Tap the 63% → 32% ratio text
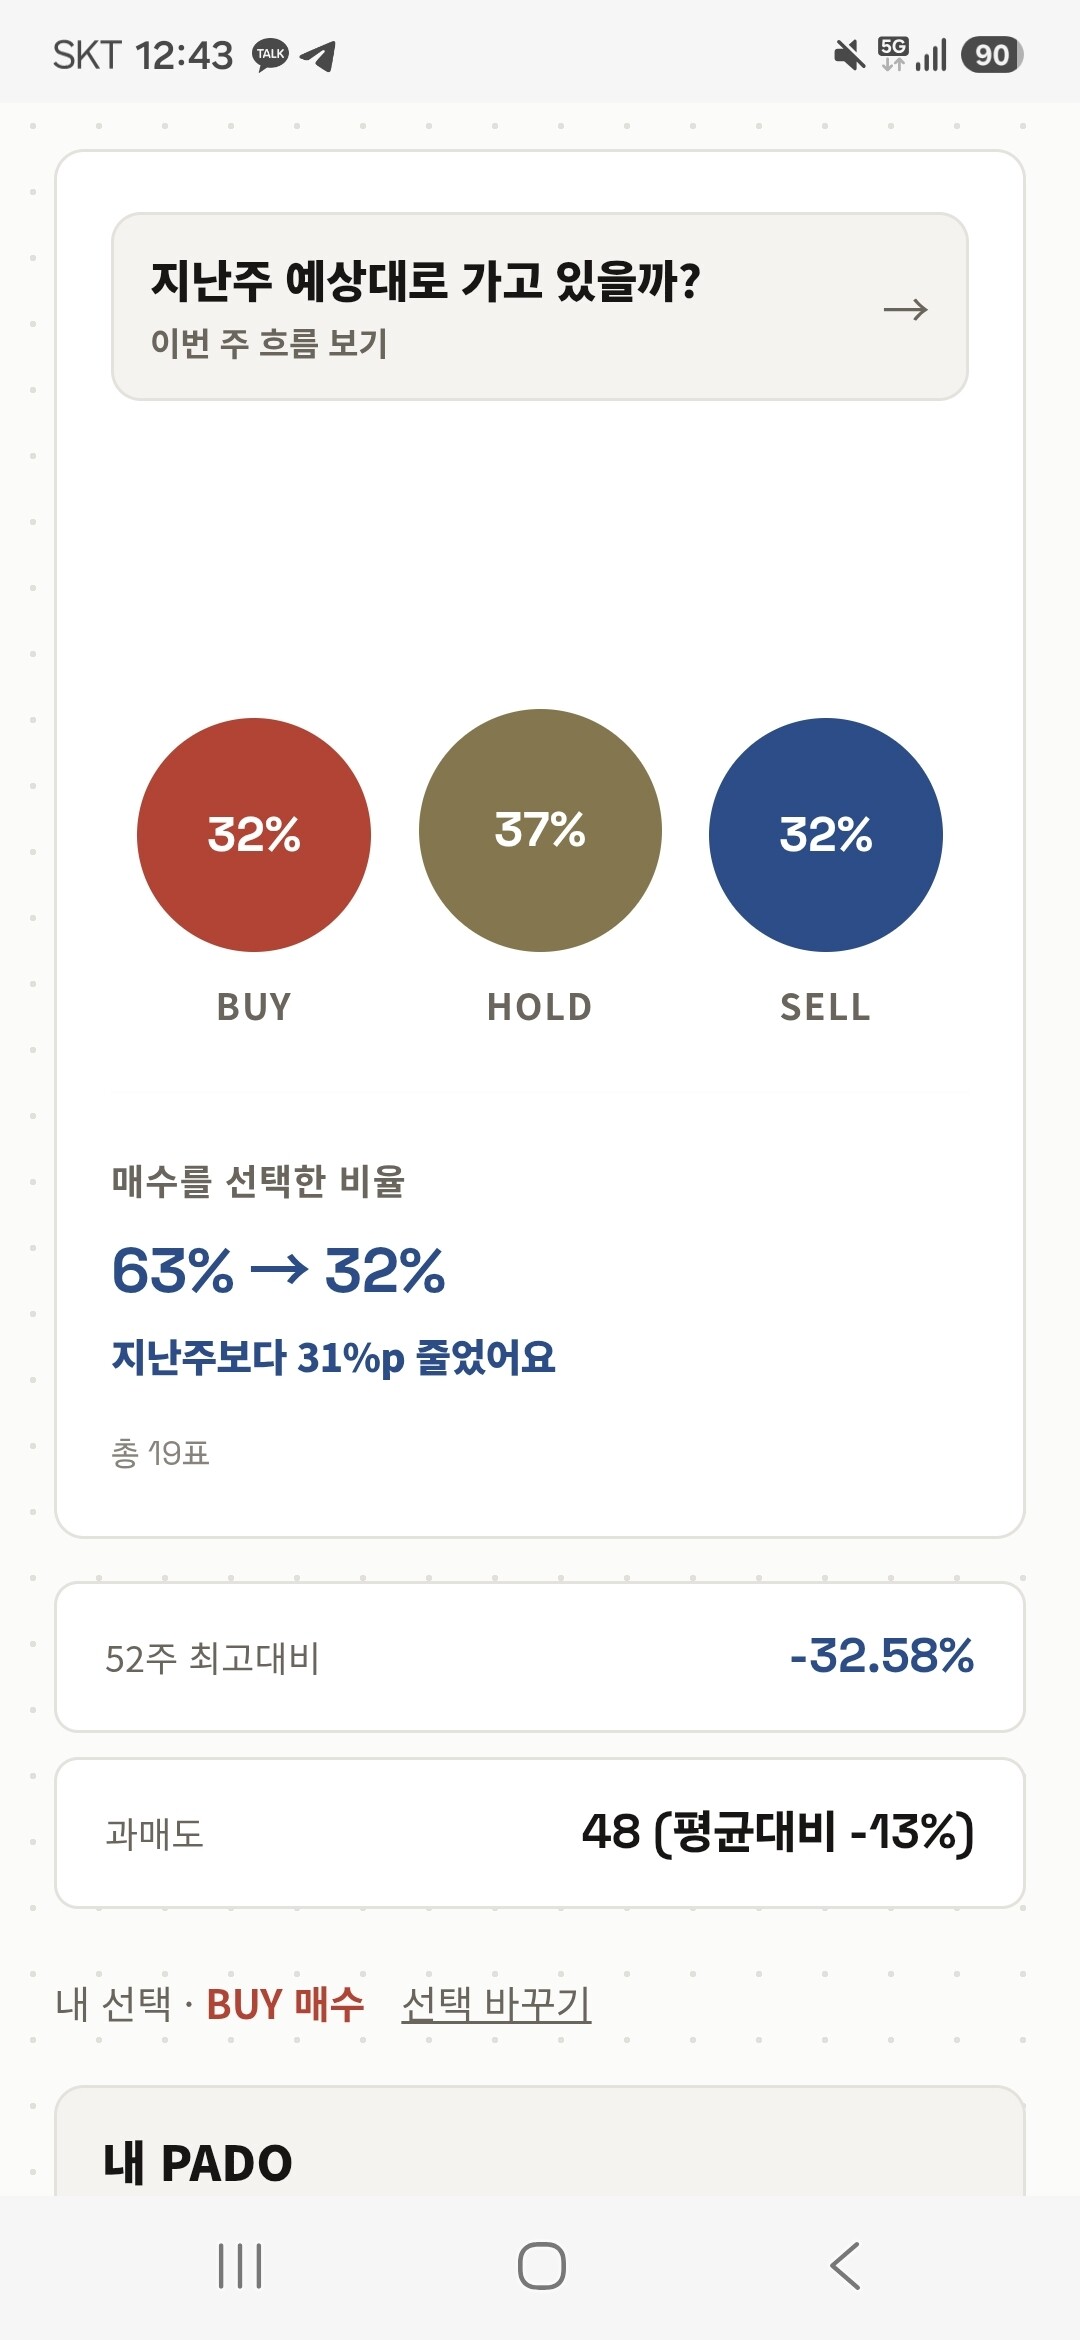Viewport: 1080px width, 2340px height. pos(278,1271)
